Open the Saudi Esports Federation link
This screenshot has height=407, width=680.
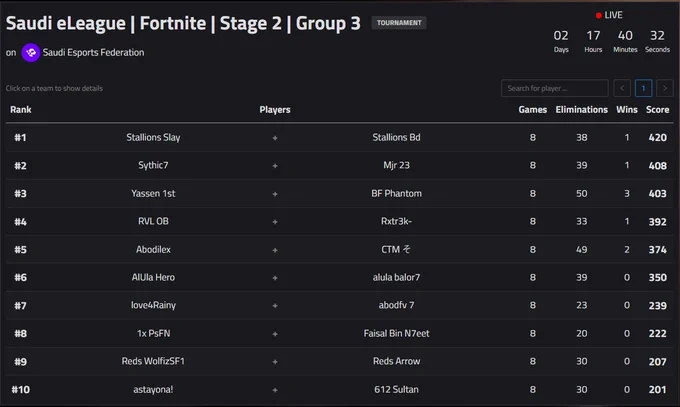click(93, 53)
